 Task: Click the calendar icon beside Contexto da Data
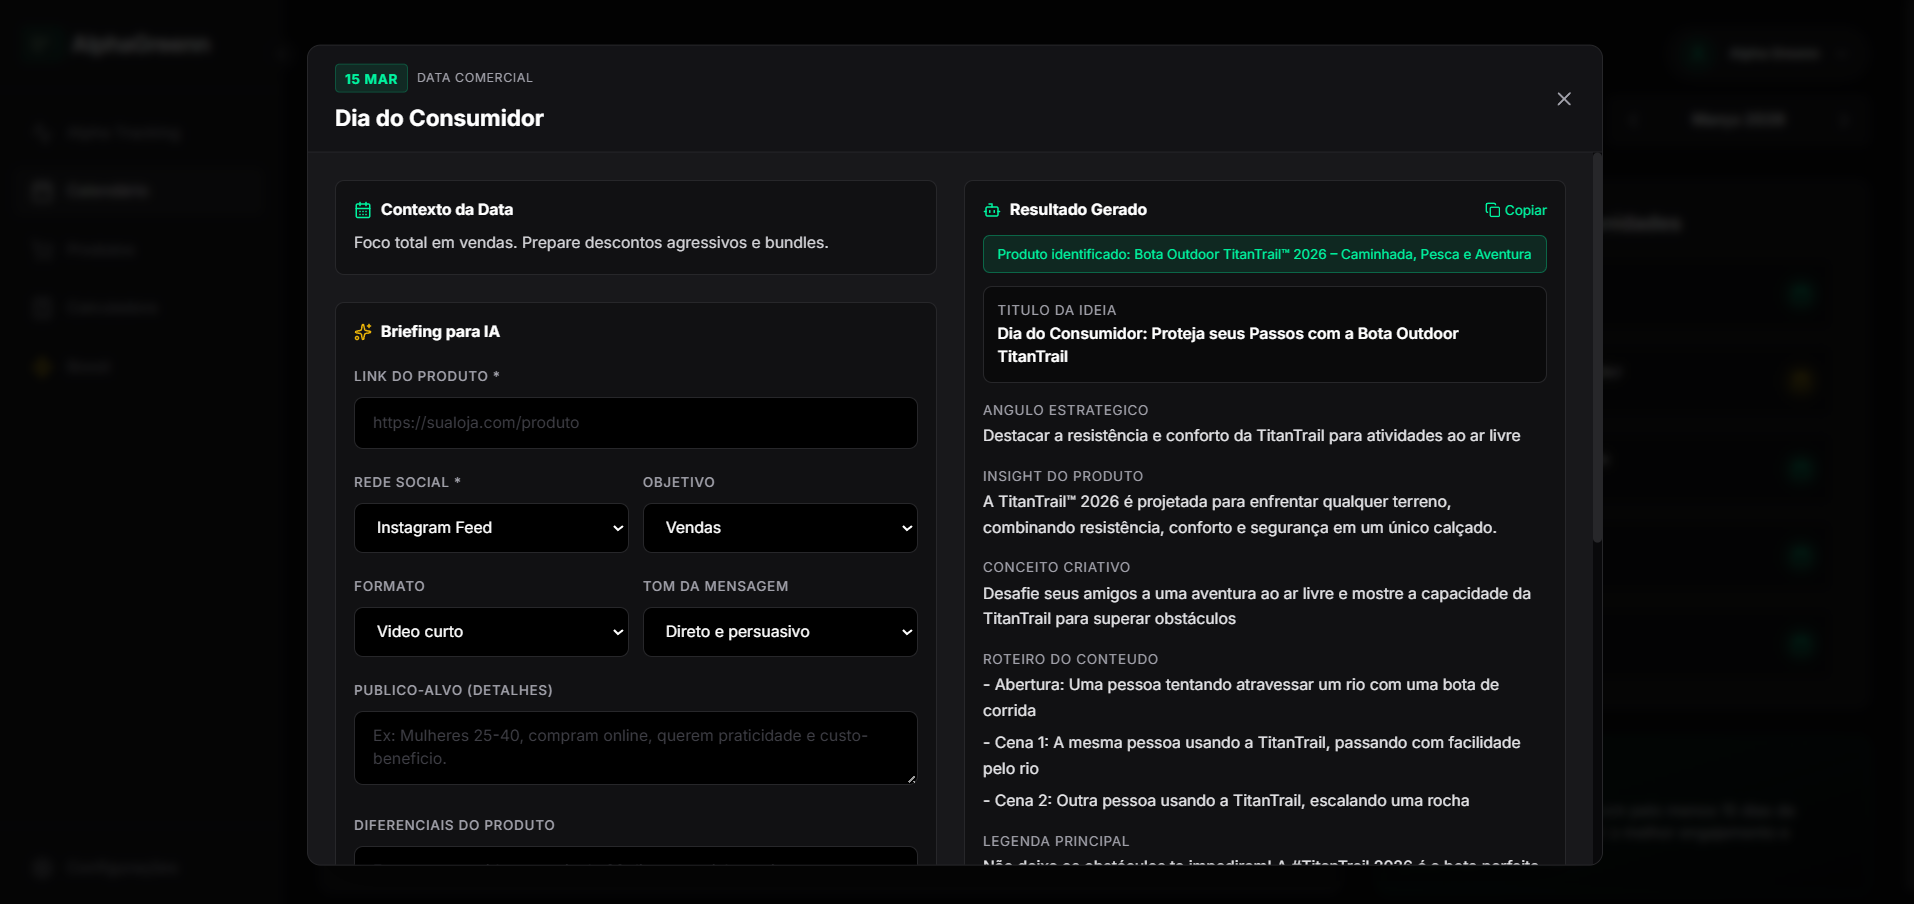pyautogui.click(x=363, y=210)
